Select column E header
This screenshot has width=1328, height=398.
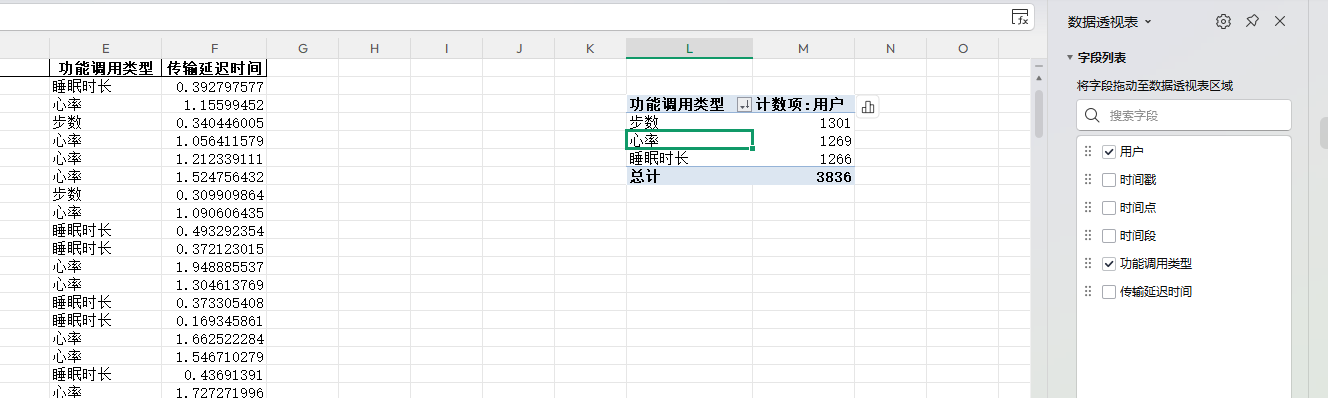tap(105, 48)
